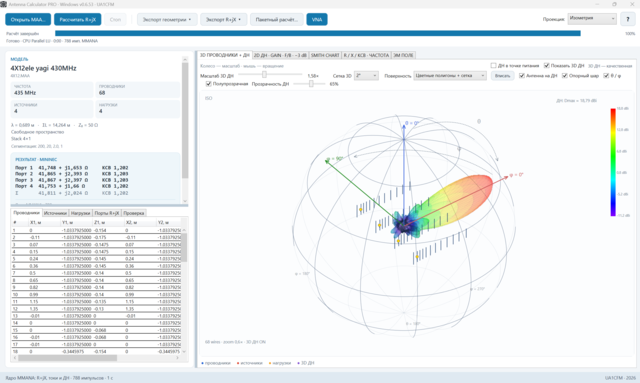The height and width of the screenshot is (383, 640).
Task: Click wire row 18 in the table
Action: pyautogui.click(x=96, y=352)
